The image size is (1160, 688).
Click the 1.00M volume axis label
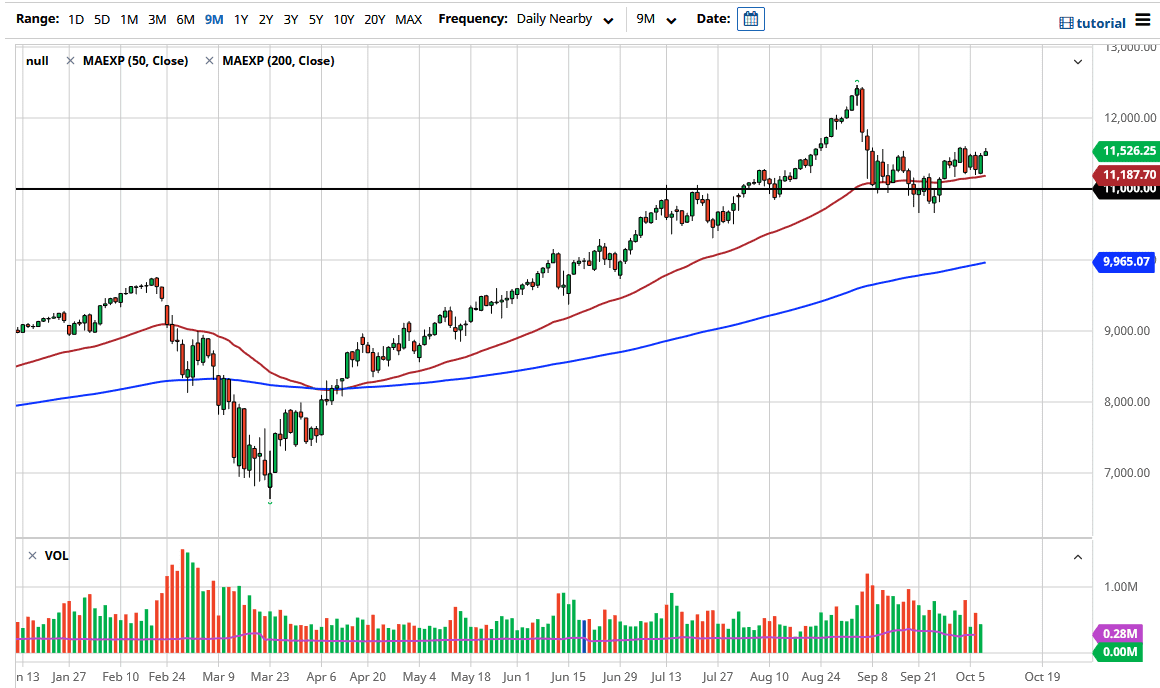coord(1120,587)
